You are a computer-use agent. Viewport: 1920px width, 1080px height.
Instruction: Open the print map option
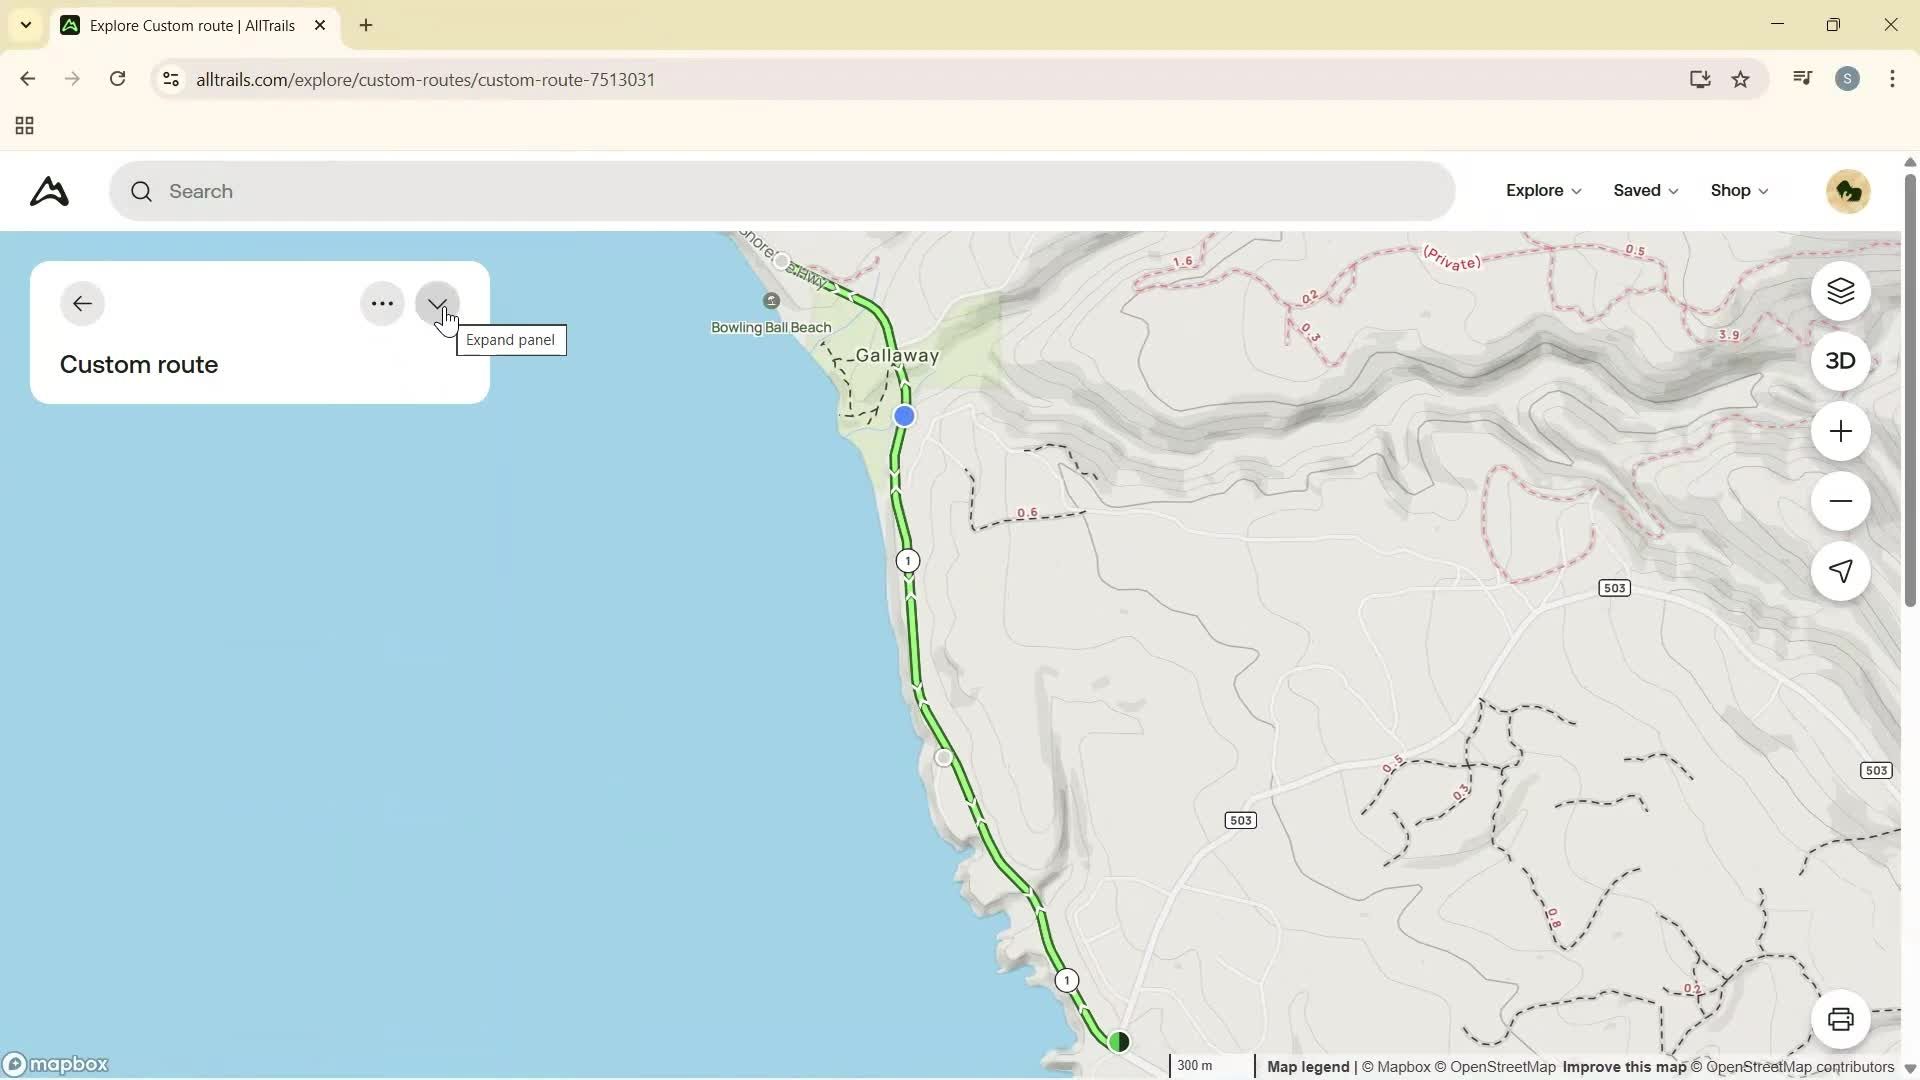pos(1840,1019)
